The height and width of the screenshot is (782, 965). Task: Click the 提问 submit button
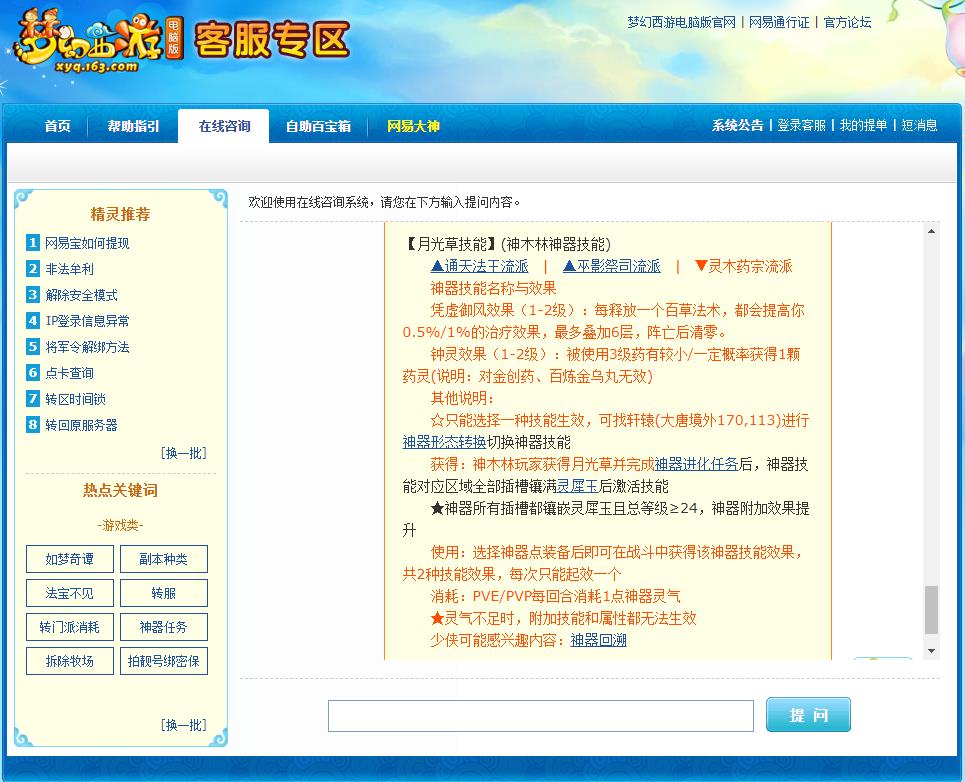807,714
